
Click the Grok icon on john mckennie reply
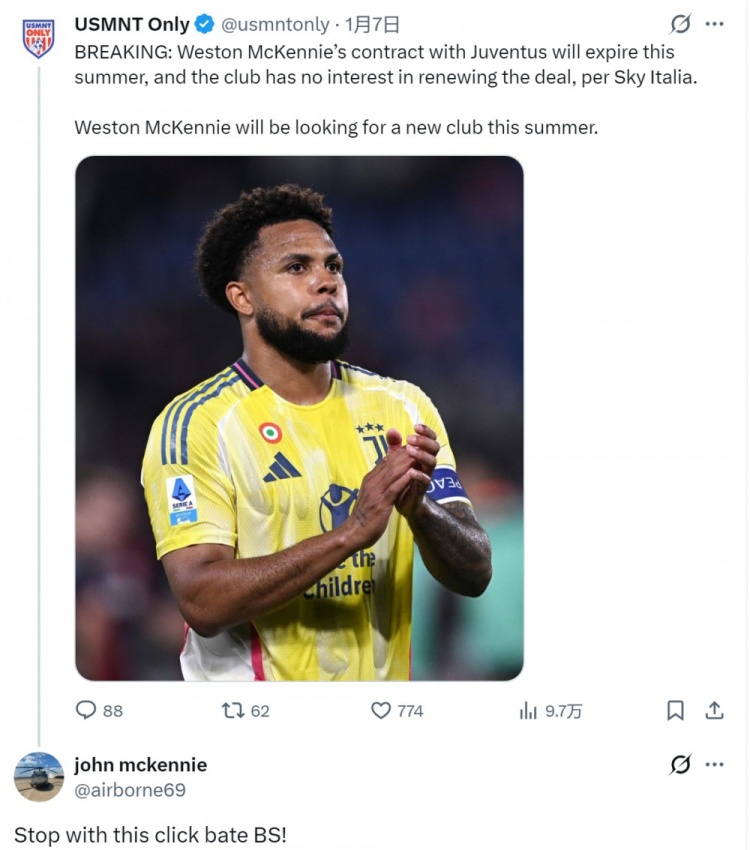point(681,765)
